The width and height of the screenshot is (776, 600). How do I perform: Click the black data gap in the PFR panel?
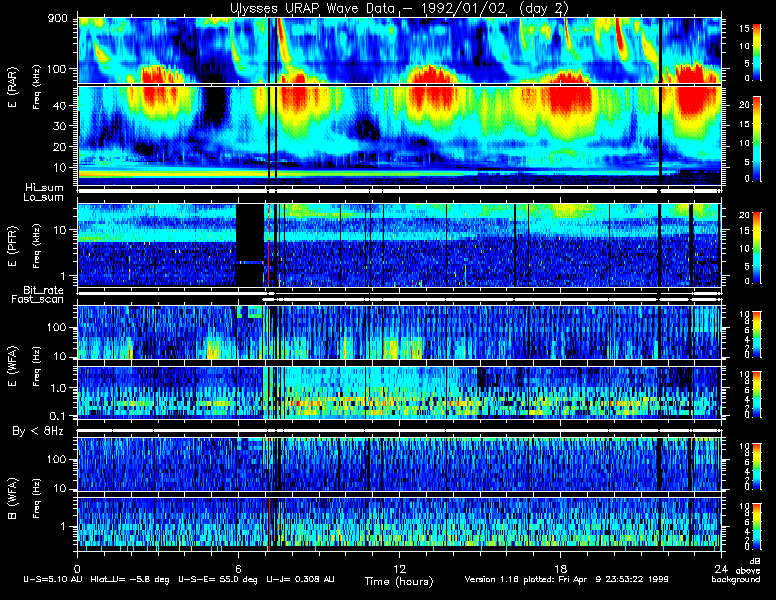tap(249, 245)
